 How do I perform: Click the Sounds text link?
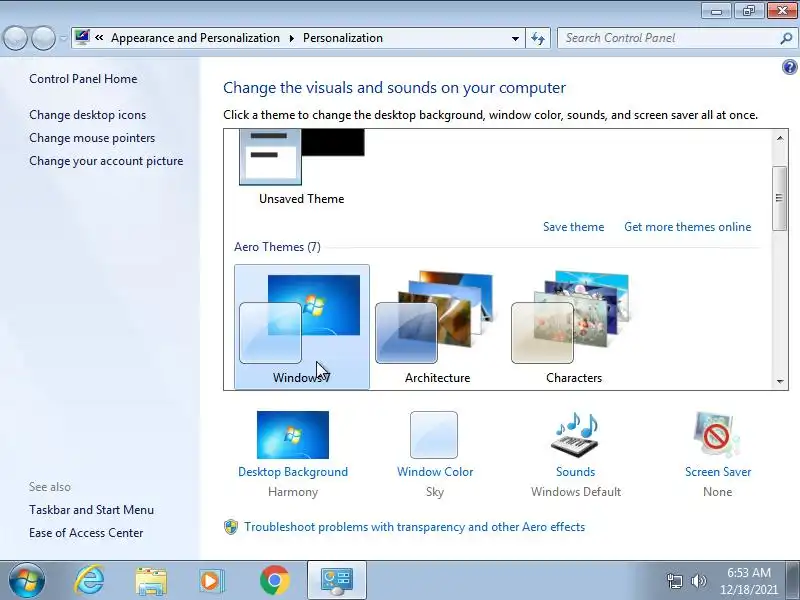[x=576, y=472]
